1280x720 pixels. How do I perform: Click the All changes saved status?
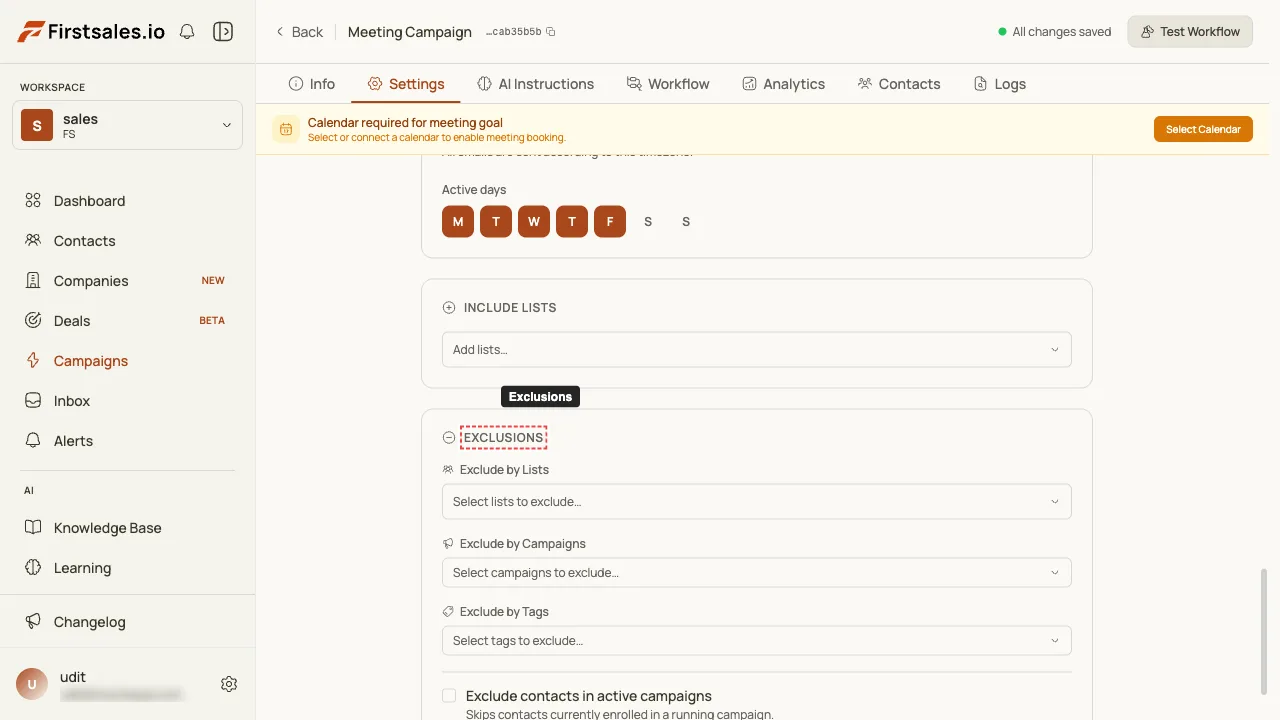[1055, 32]
